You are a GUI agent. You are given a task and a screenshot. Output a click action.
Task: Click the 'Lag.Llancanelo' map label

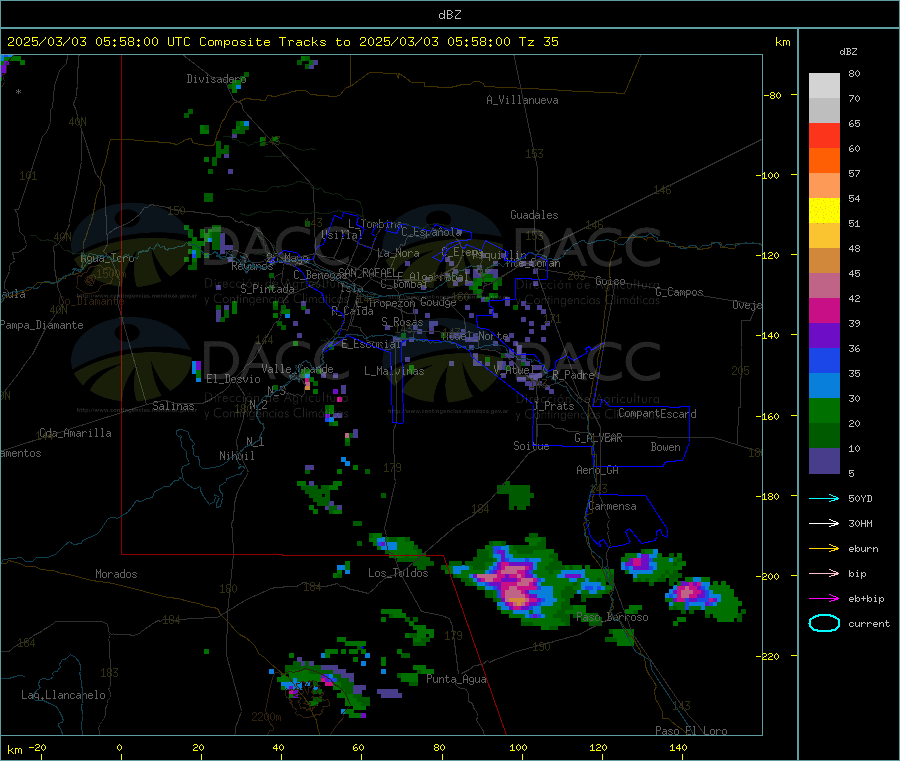coord(64,695)
